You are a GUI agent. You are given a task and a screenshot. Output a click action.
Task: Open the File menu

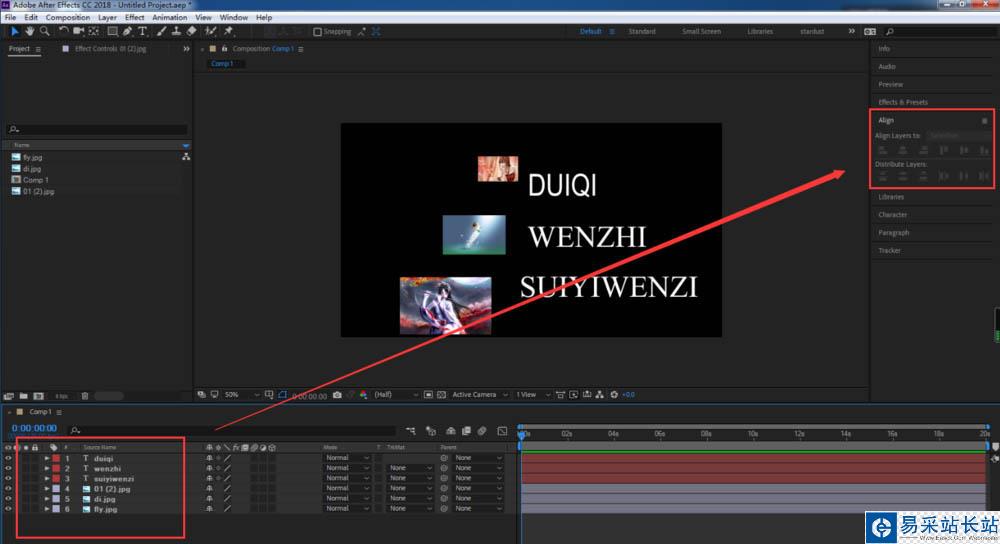[11, 17]
